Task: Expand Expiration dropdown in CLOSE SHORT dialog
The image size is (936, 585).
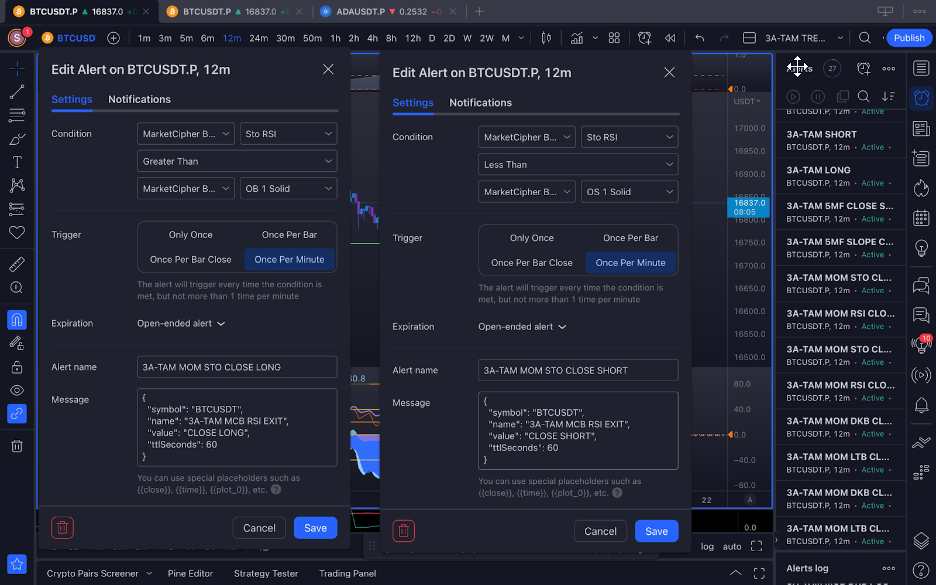Action: 522,327
